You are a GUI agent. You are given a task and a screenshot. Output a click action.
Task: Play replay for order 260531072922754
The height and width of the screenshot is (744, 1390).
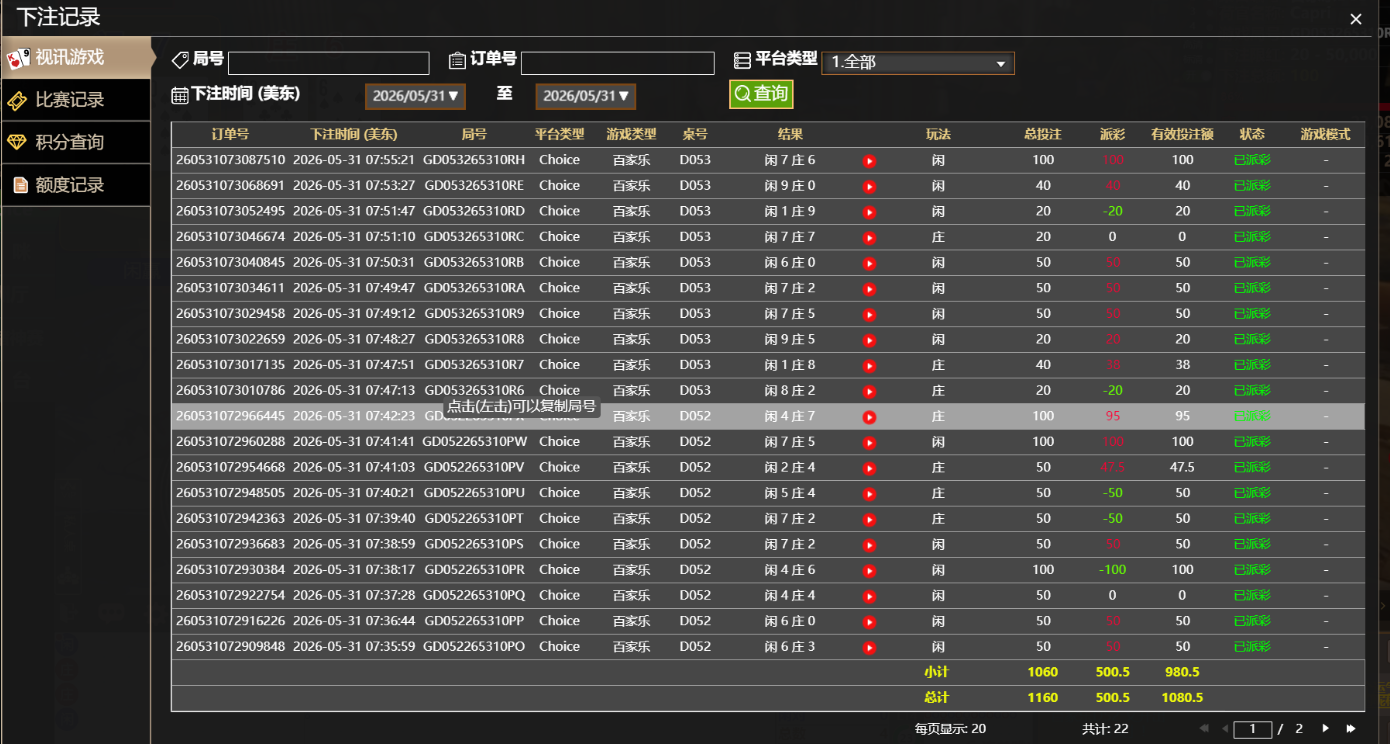click(x=869, y=597)
